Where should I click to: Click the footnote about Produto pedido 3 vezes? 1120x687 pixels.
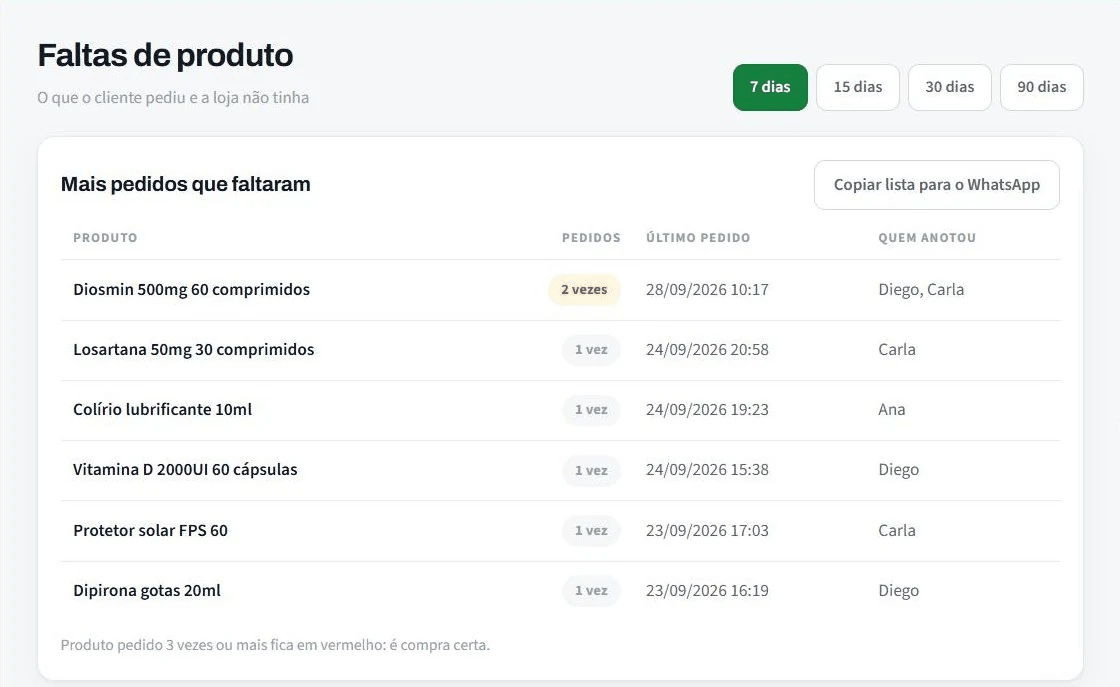(x=275, y=646)
